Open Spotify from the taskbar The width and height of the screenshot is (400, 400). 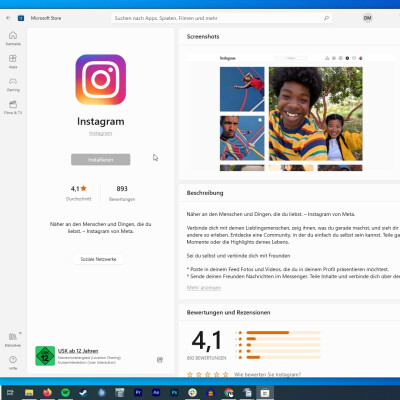click(x=65, y=393)
